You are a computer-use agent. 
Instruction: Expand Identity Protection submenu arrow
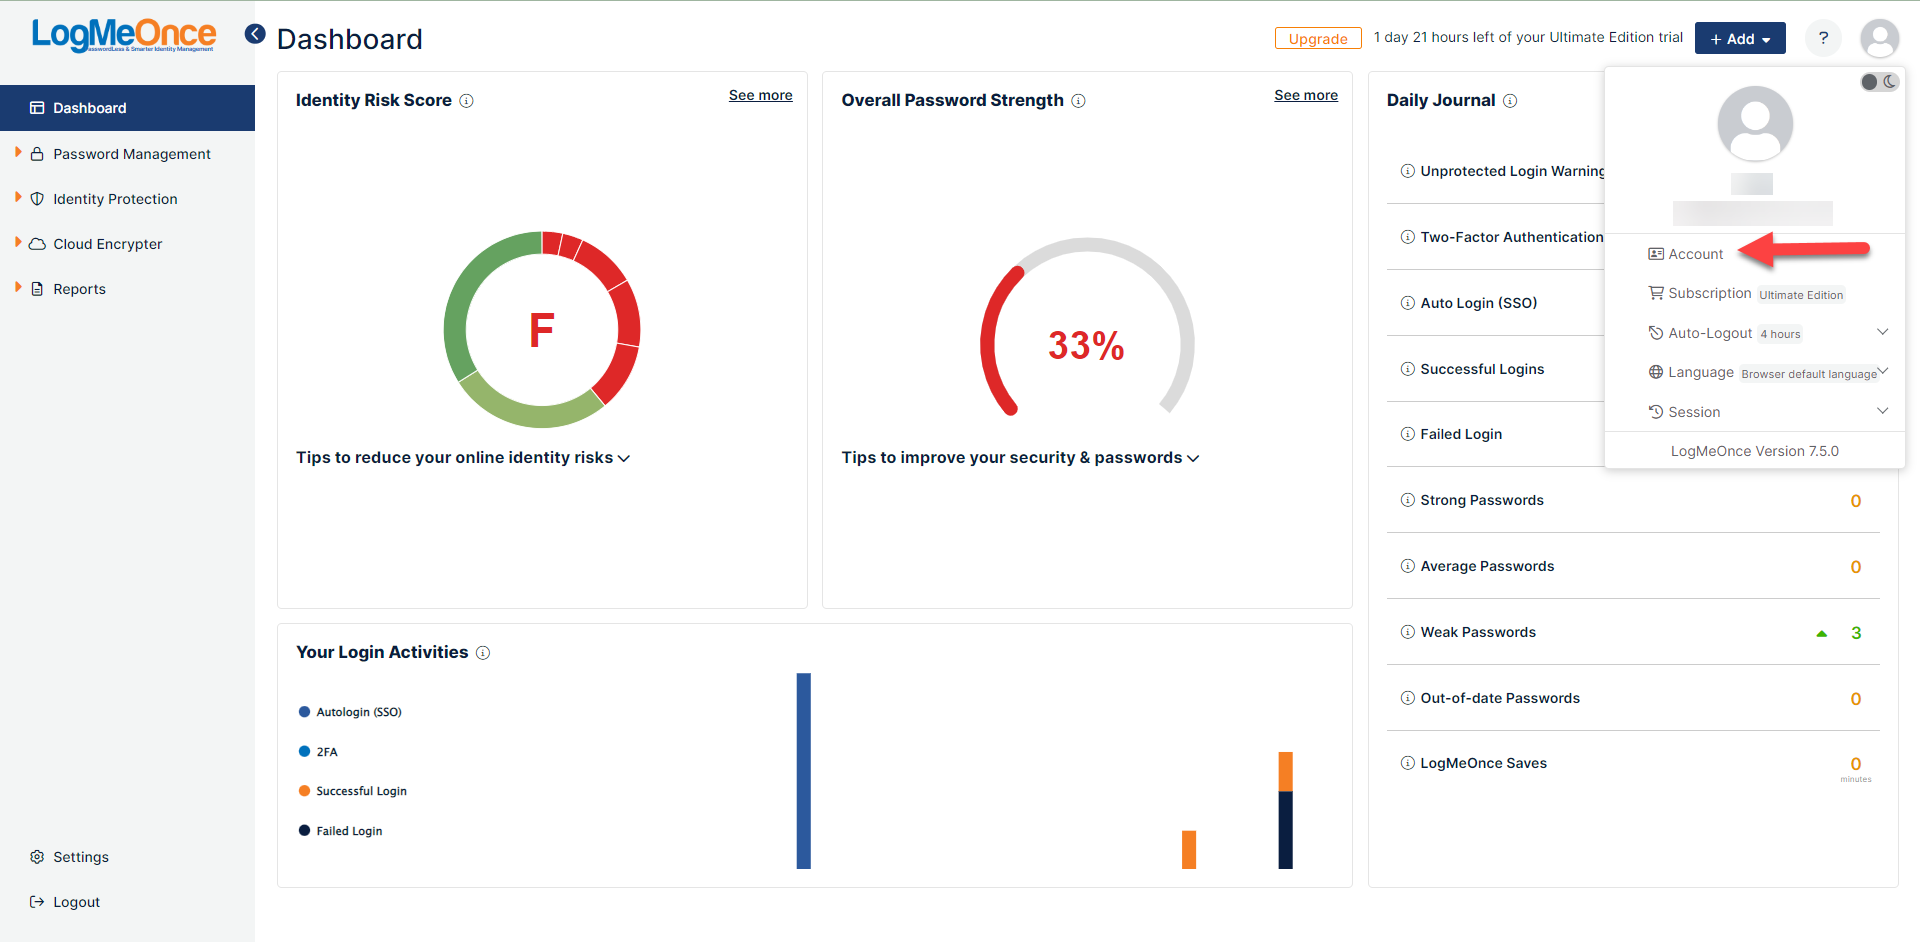pyautogui.click(x=18, y=198)
